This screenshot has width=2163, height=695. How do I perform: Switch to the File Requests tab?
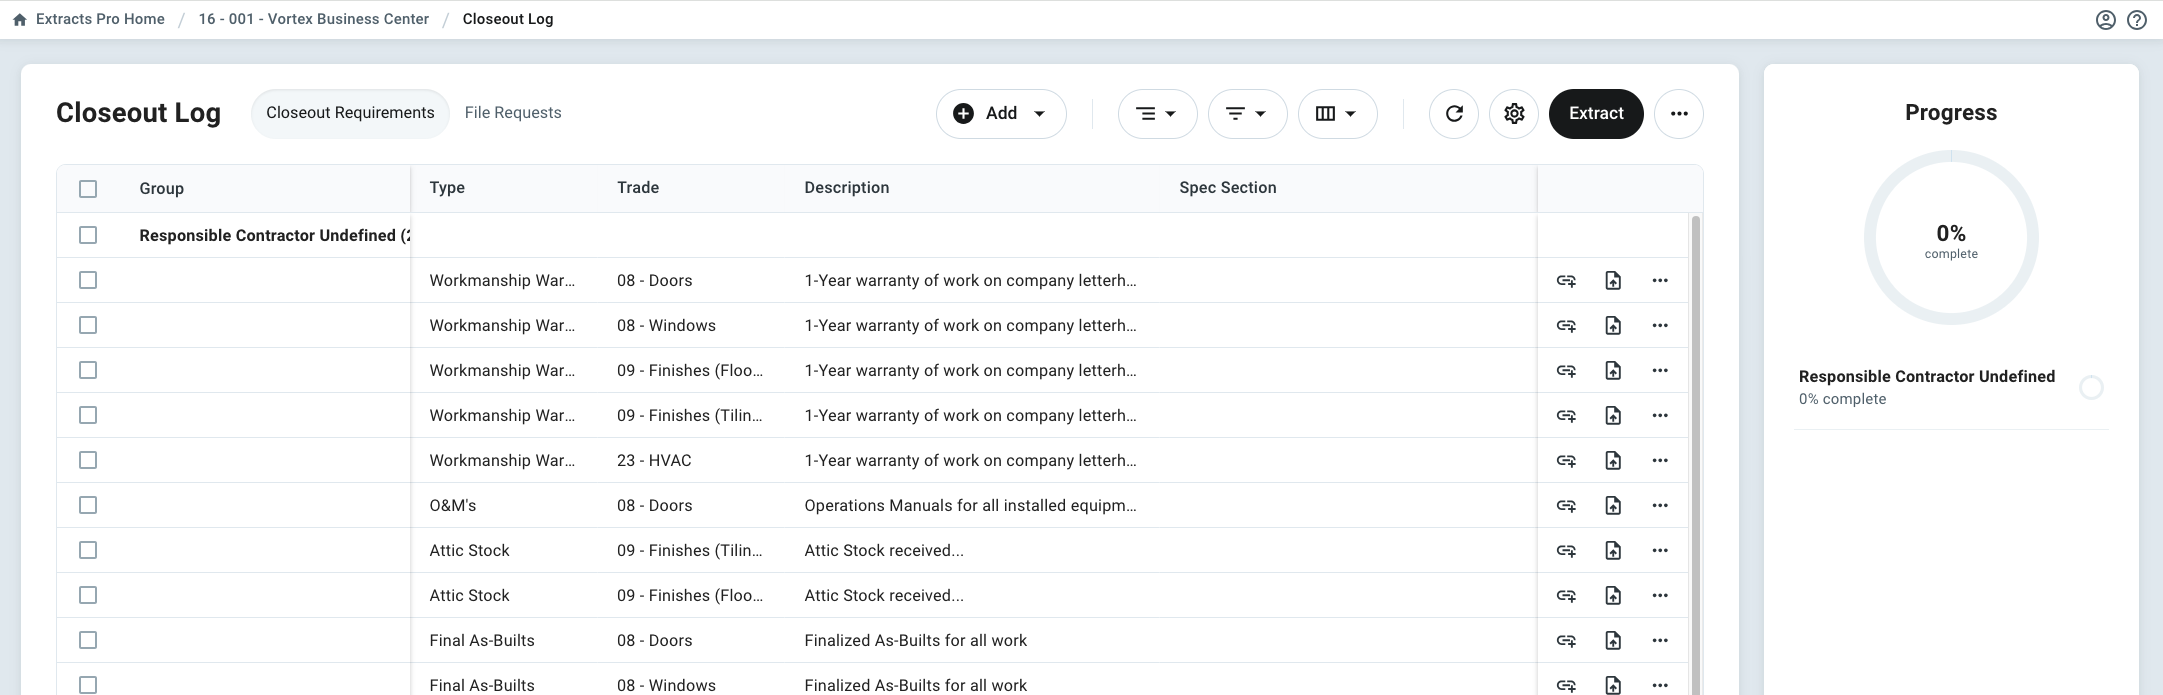point(513,113)
